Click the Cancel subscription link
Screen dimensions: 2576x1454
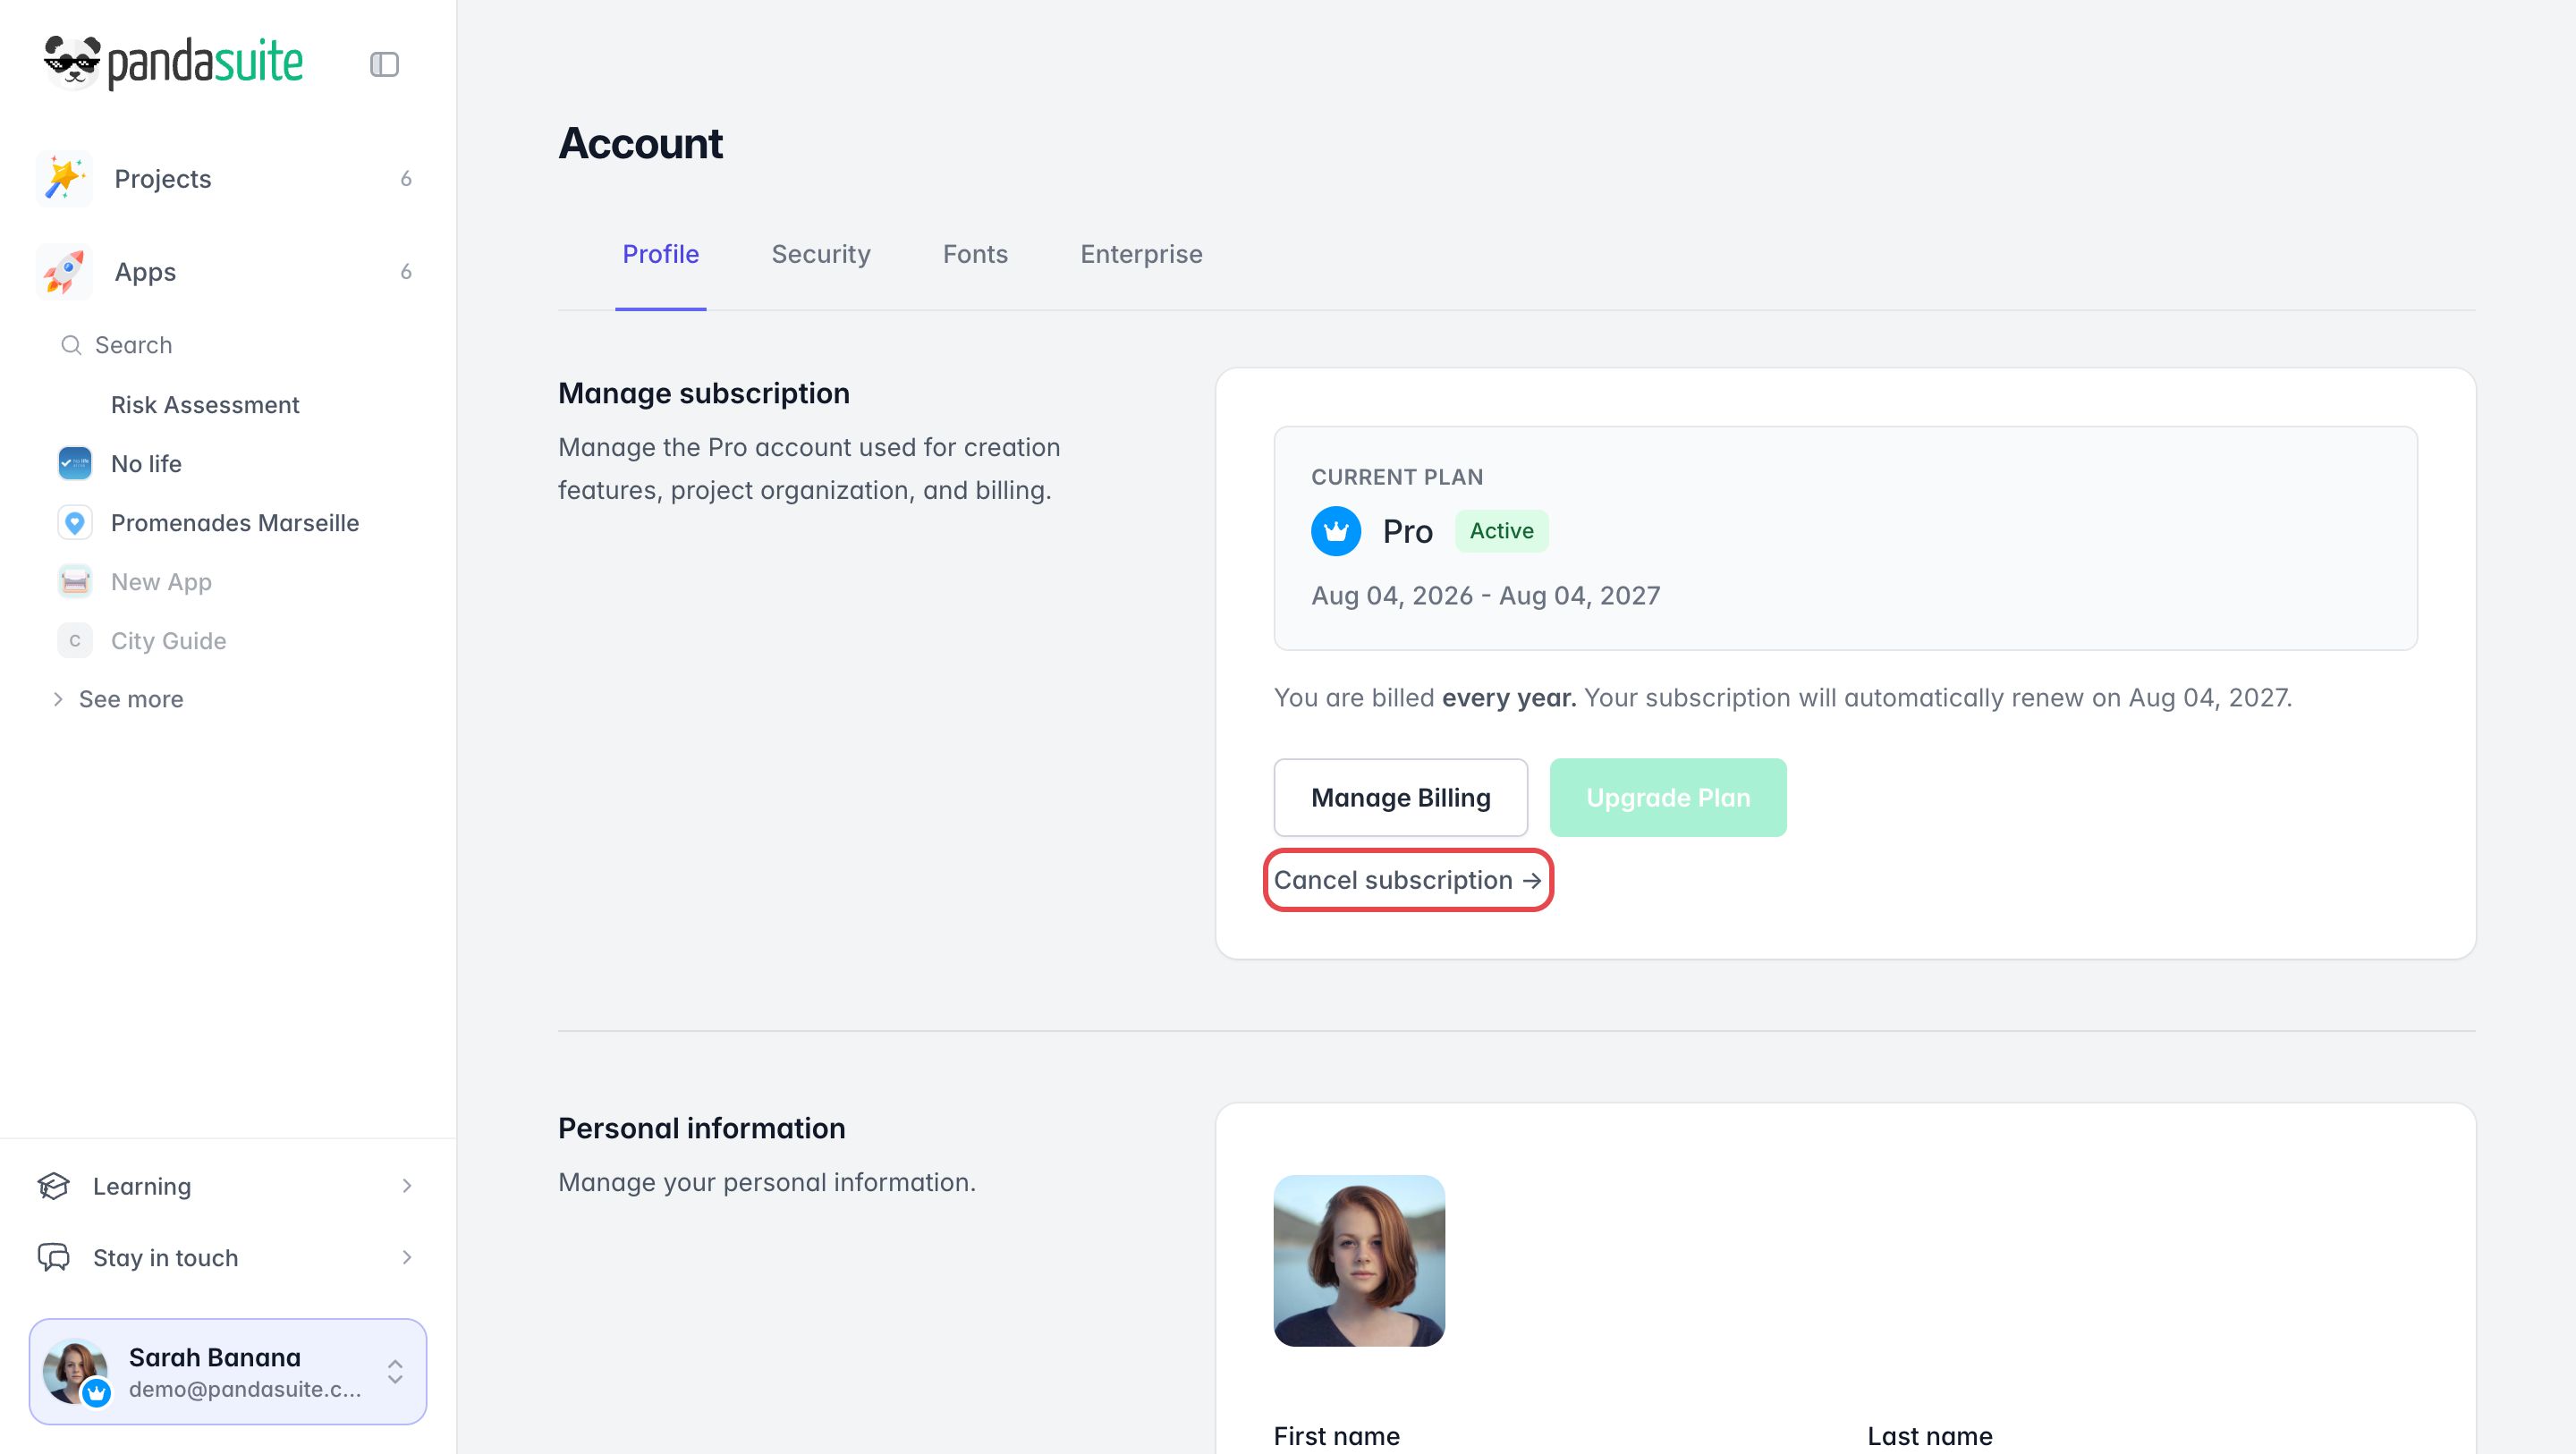1408,881
